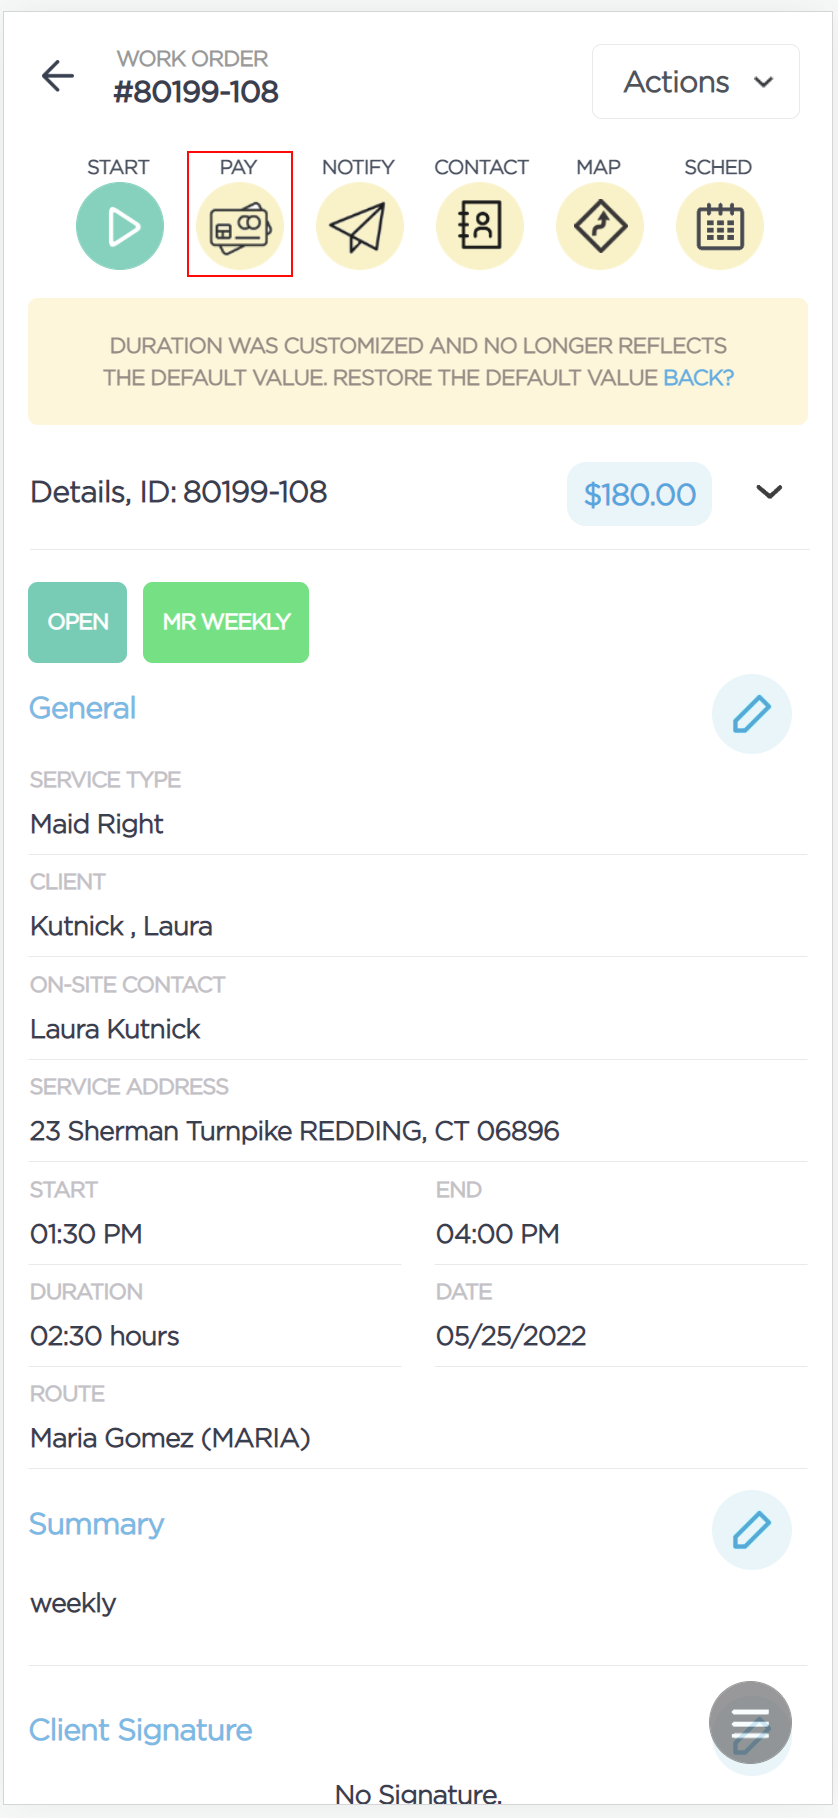Open the Actions dropdown
This screenshot has width=838, height=1818.
click(x=696, y=82)
